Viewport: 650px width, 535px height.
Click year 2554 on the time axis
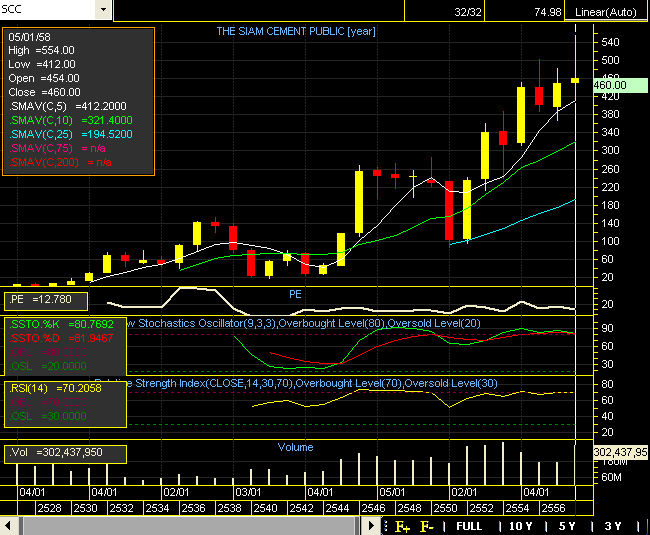(518, 508)
